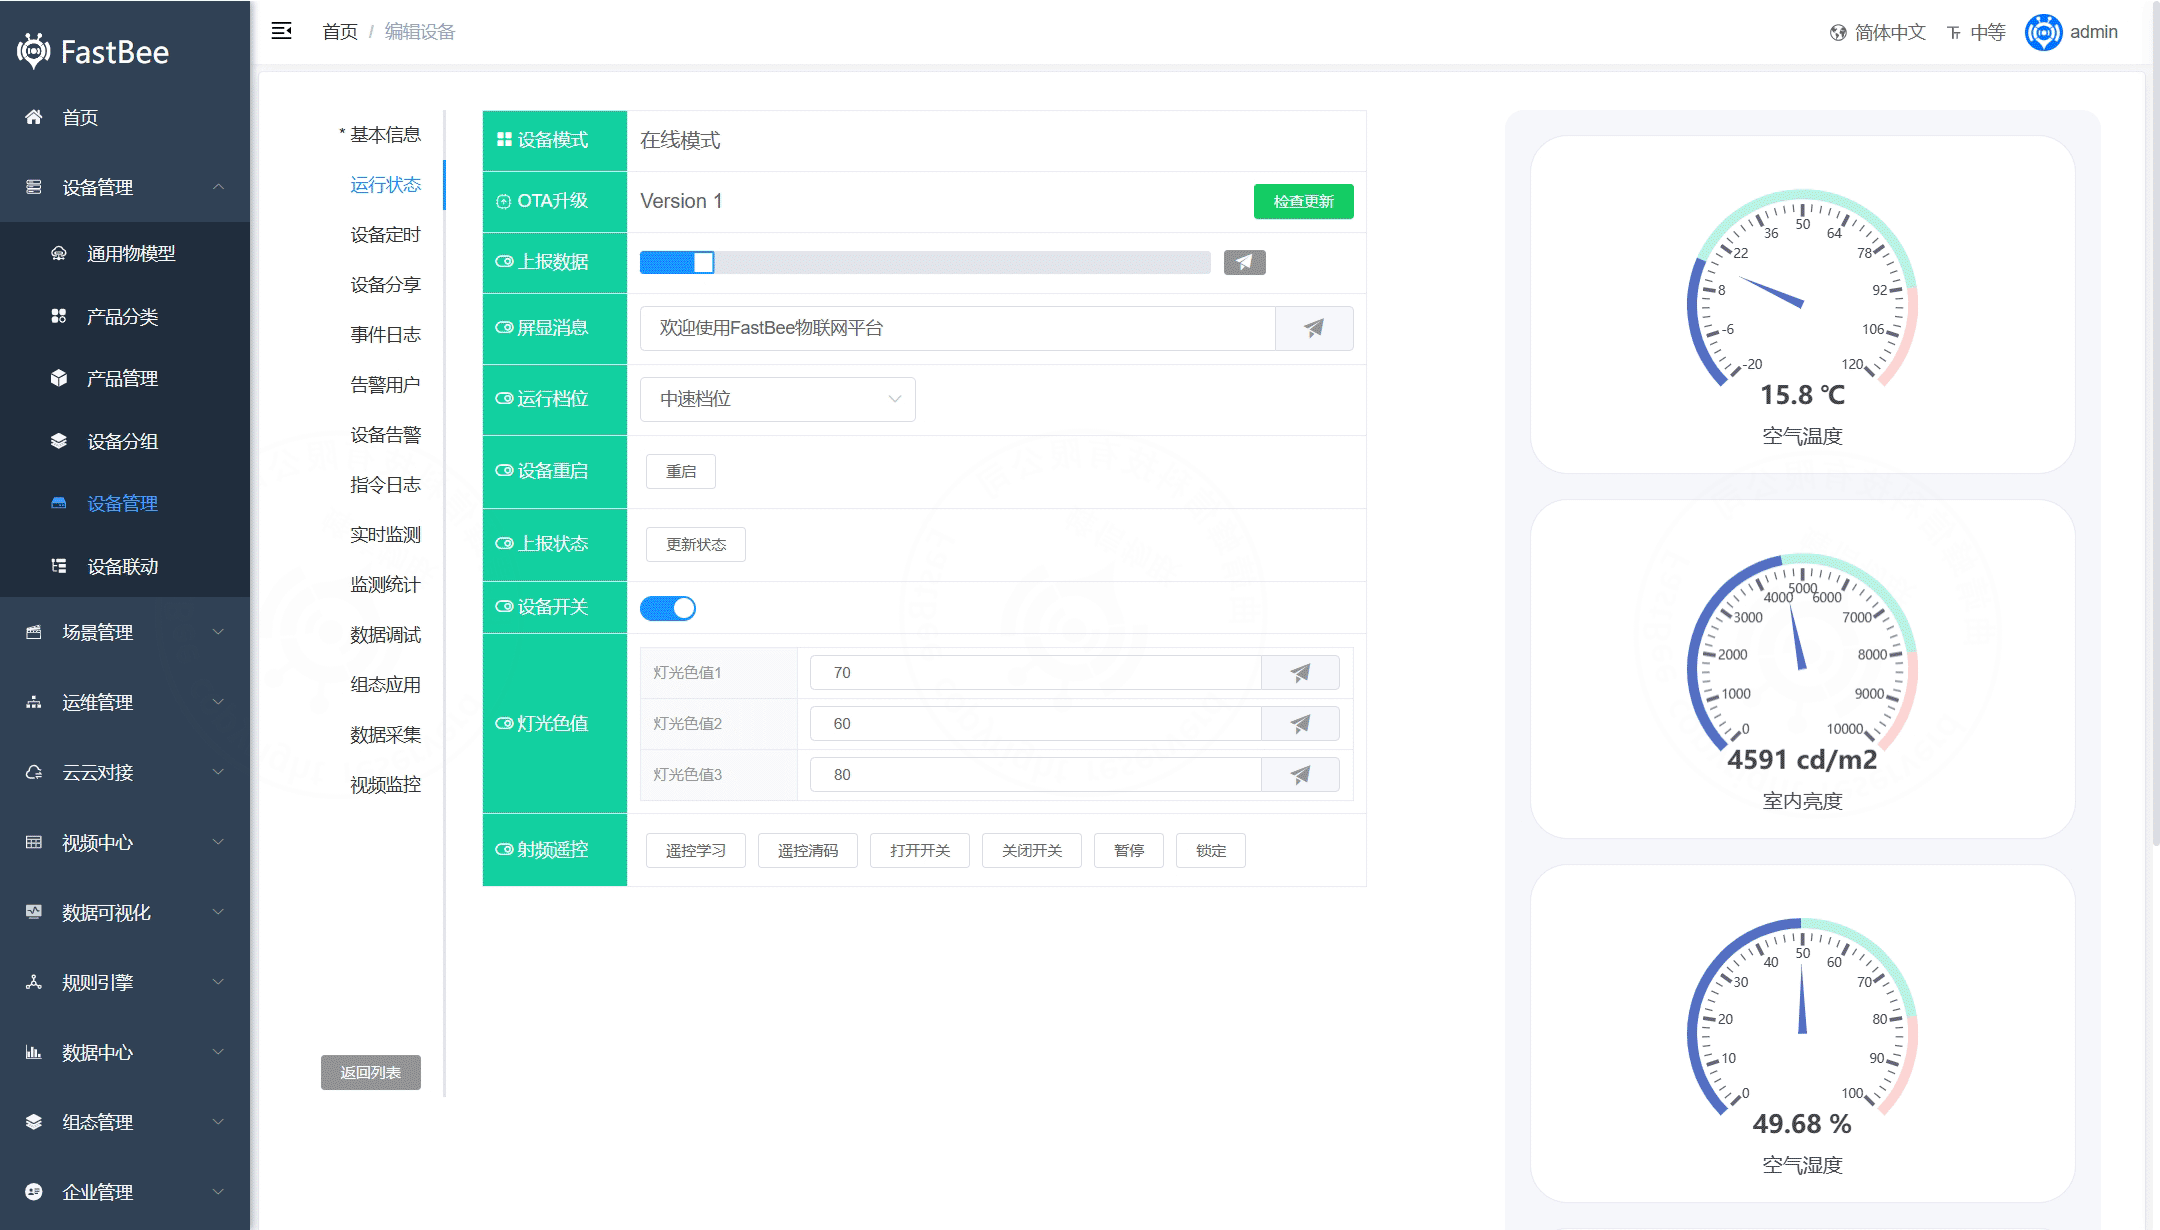Expand the 数据中心 menu chevron
Viewport: 2160px width, 1230px height.
(218, 1052)
